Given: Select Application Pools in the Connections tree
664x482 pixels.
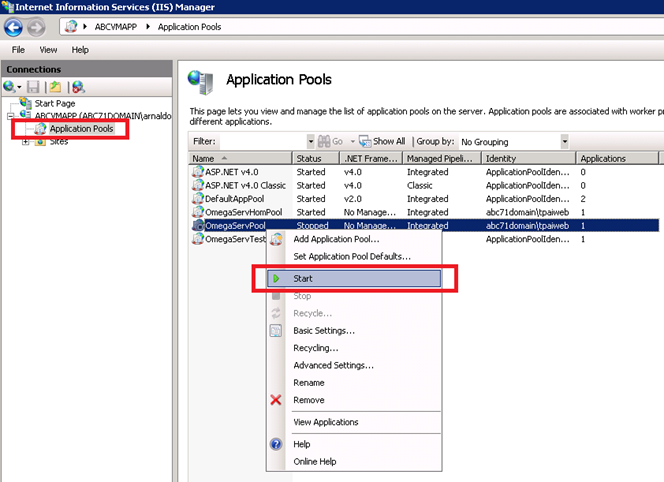Looking at the screenshot, I should [x=81, y=128].
